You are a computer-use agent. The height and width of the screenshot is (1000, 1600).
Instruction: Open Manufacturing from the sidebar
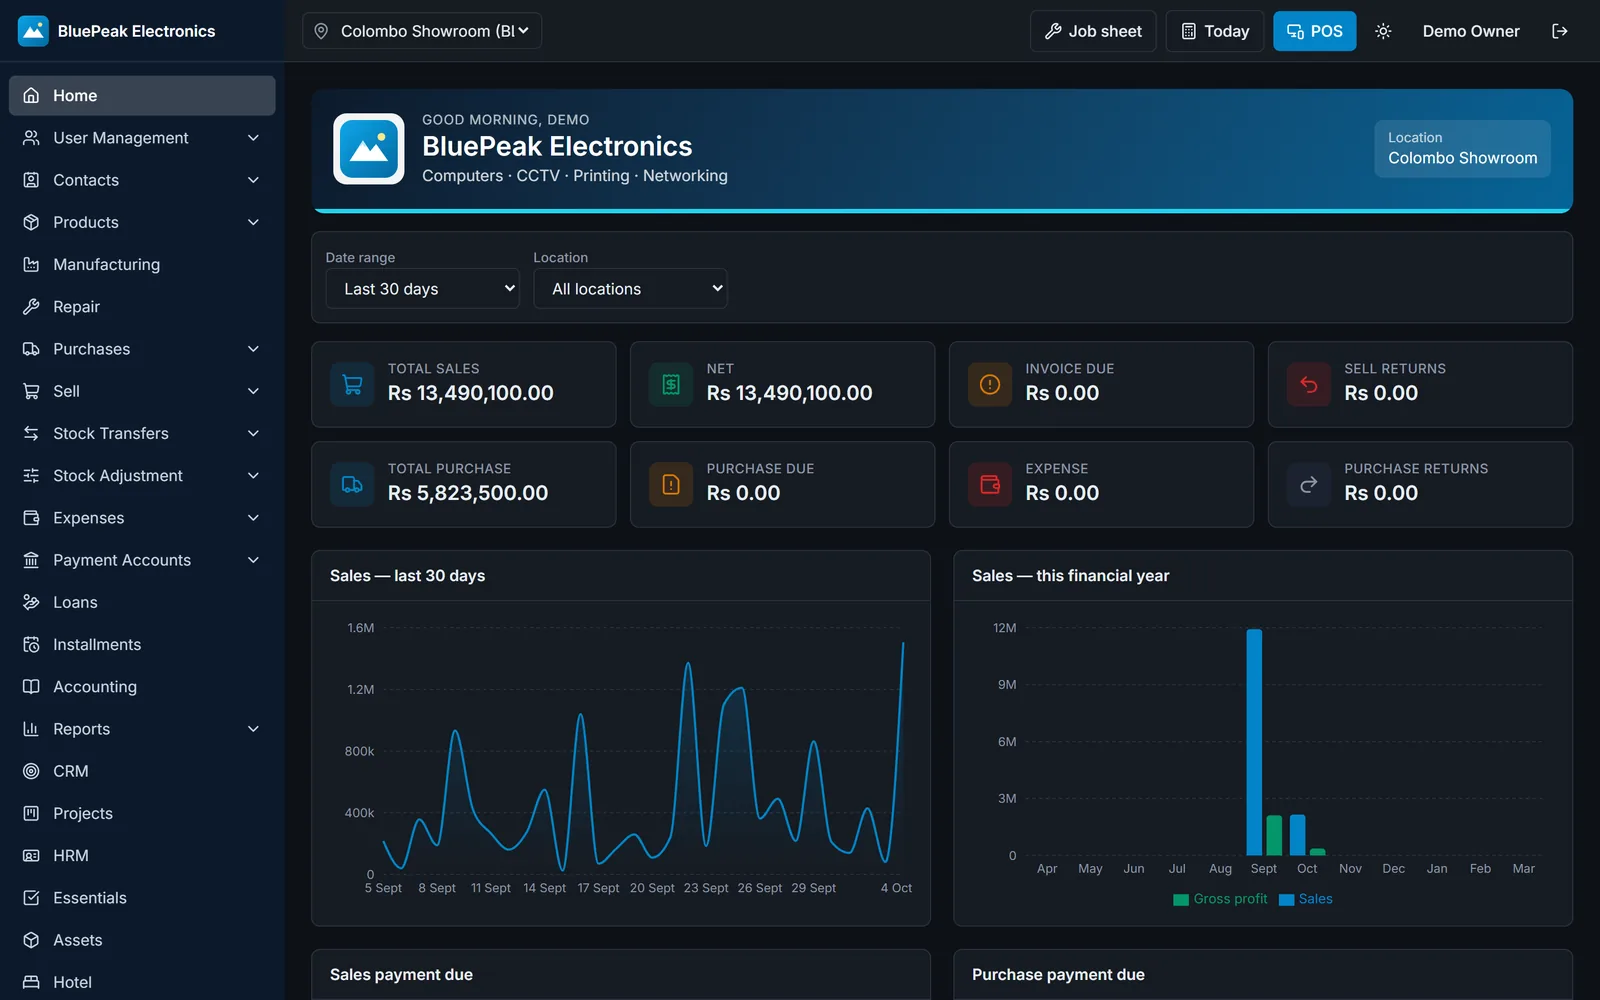(142, 265)
